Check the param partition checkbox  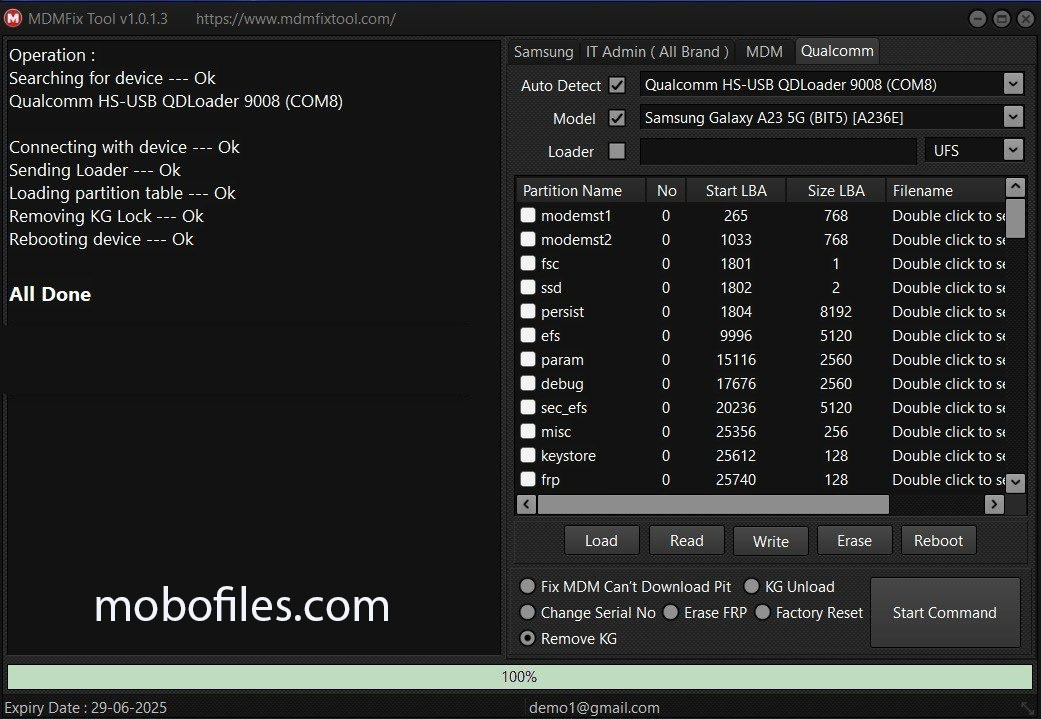click(x=528, y=359)
